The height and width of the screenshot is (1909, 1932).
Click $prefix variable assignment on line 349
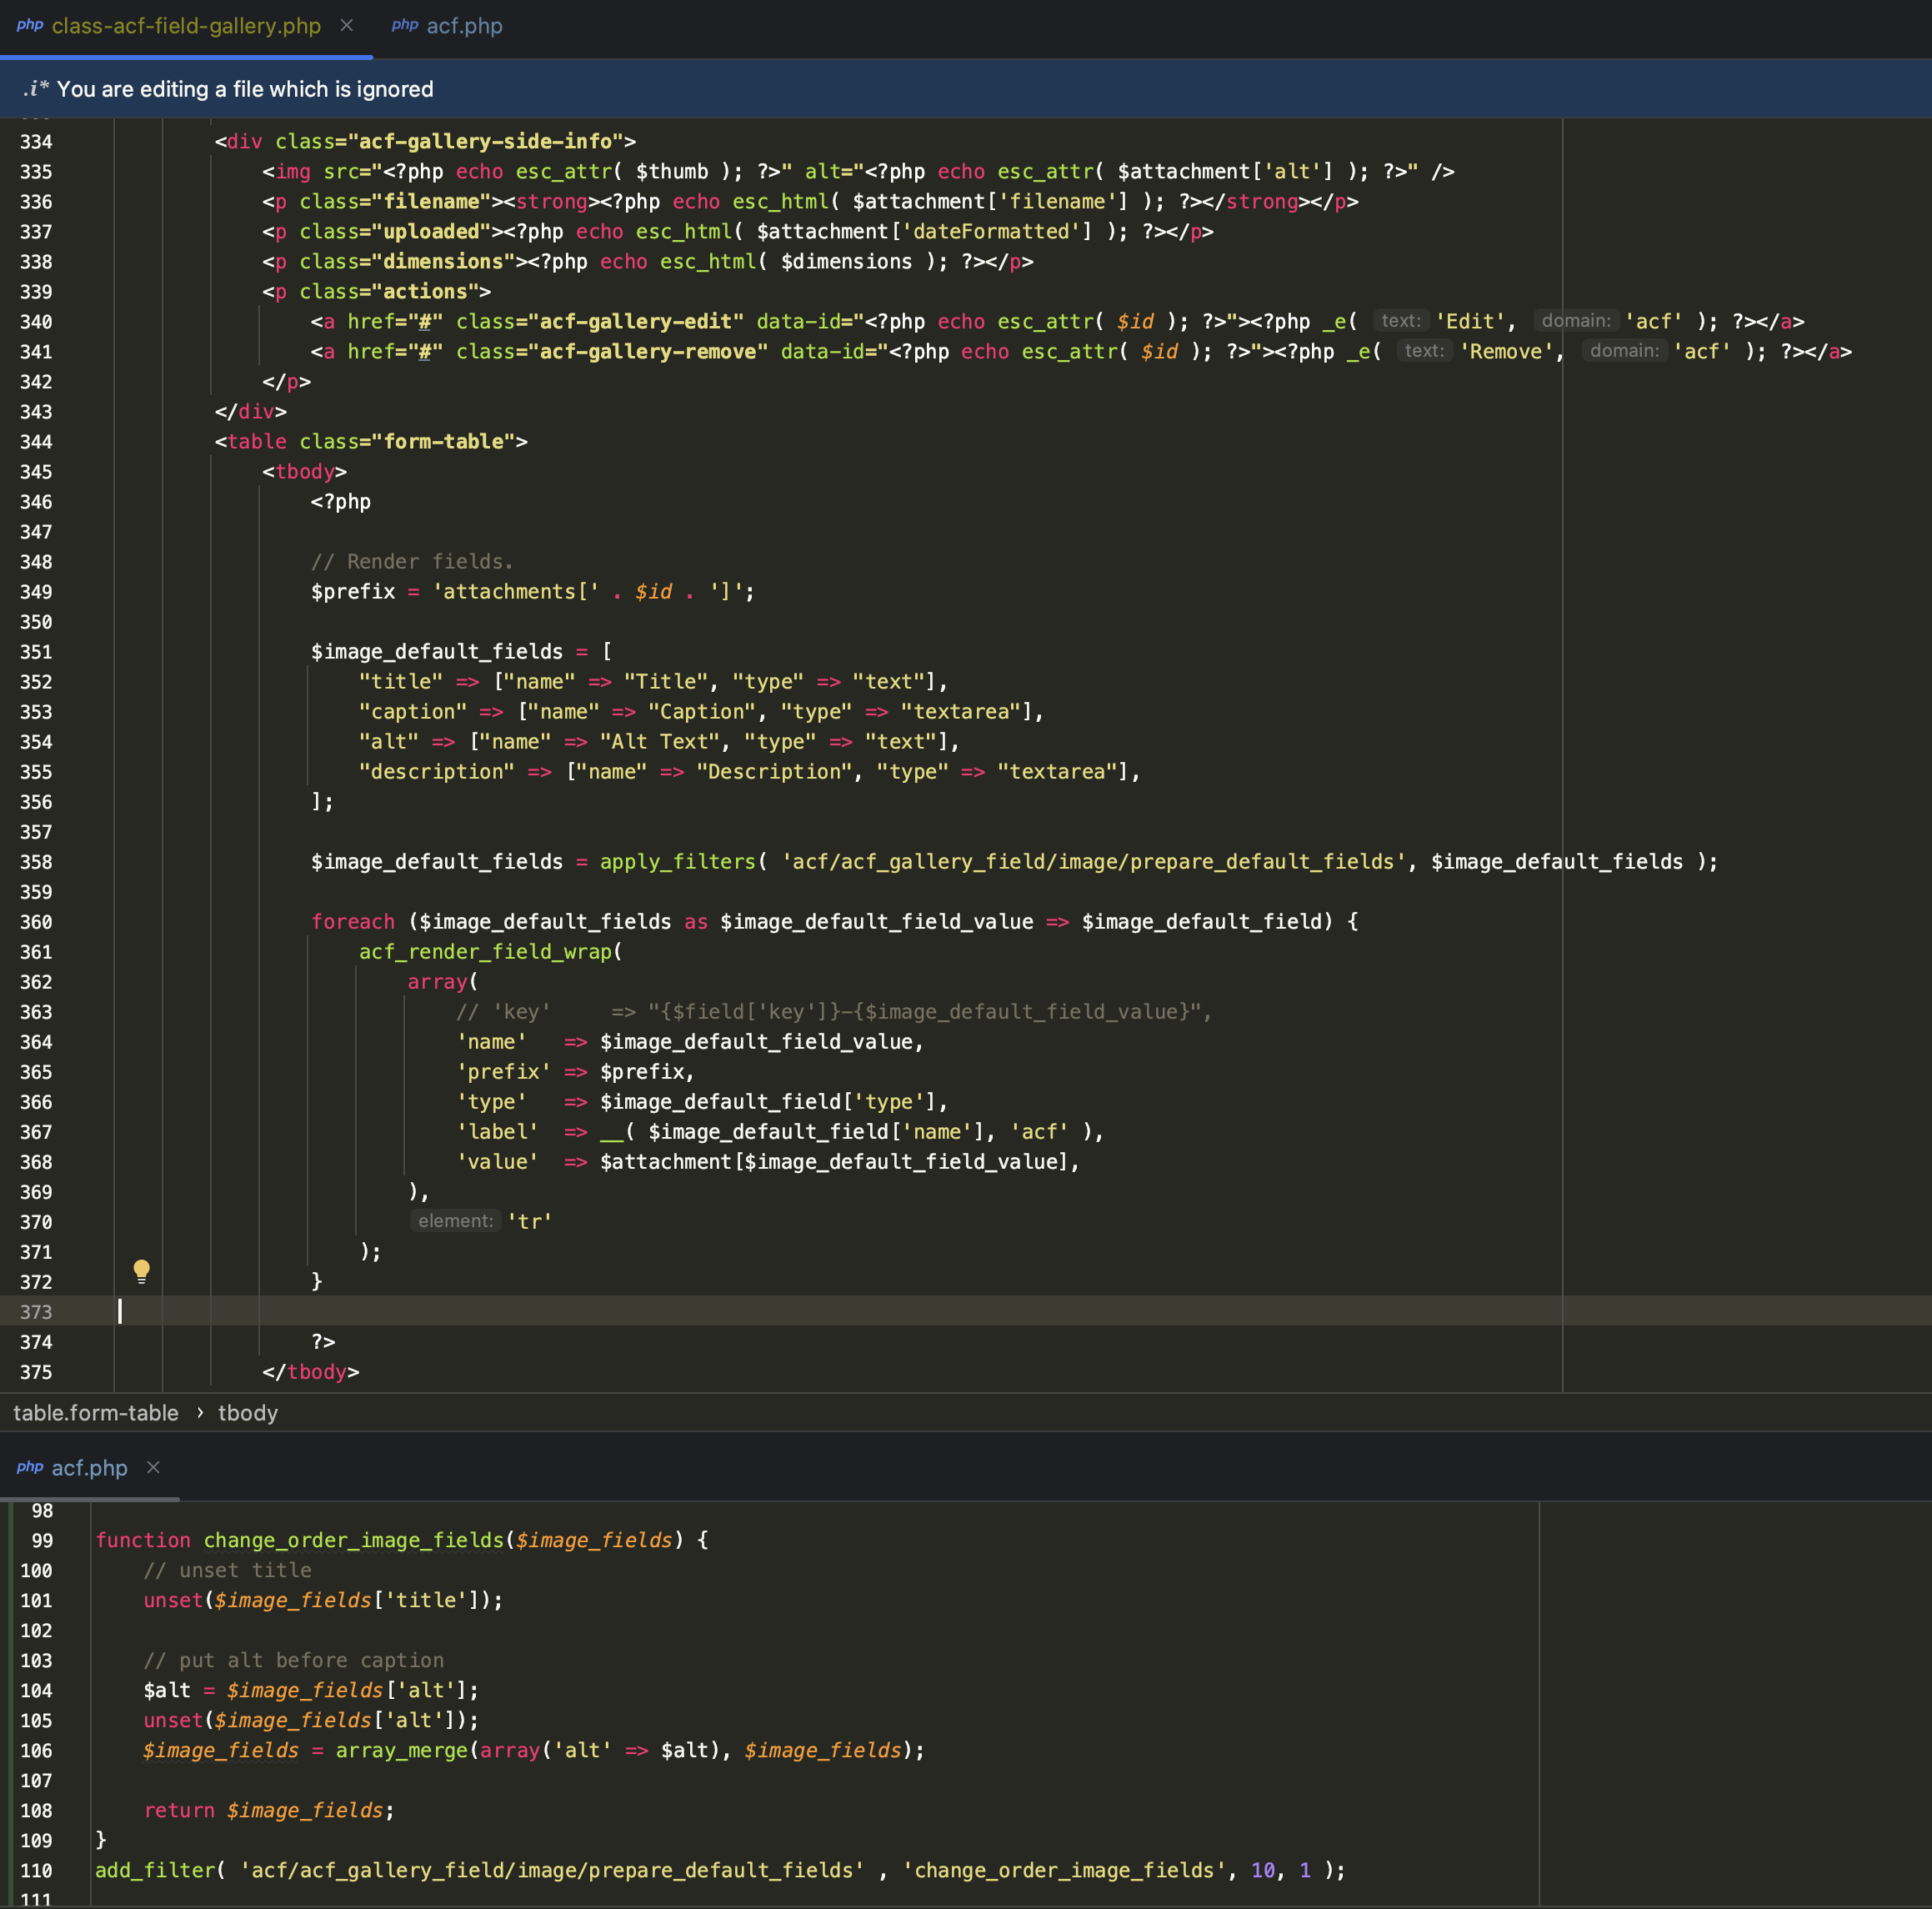353,592
